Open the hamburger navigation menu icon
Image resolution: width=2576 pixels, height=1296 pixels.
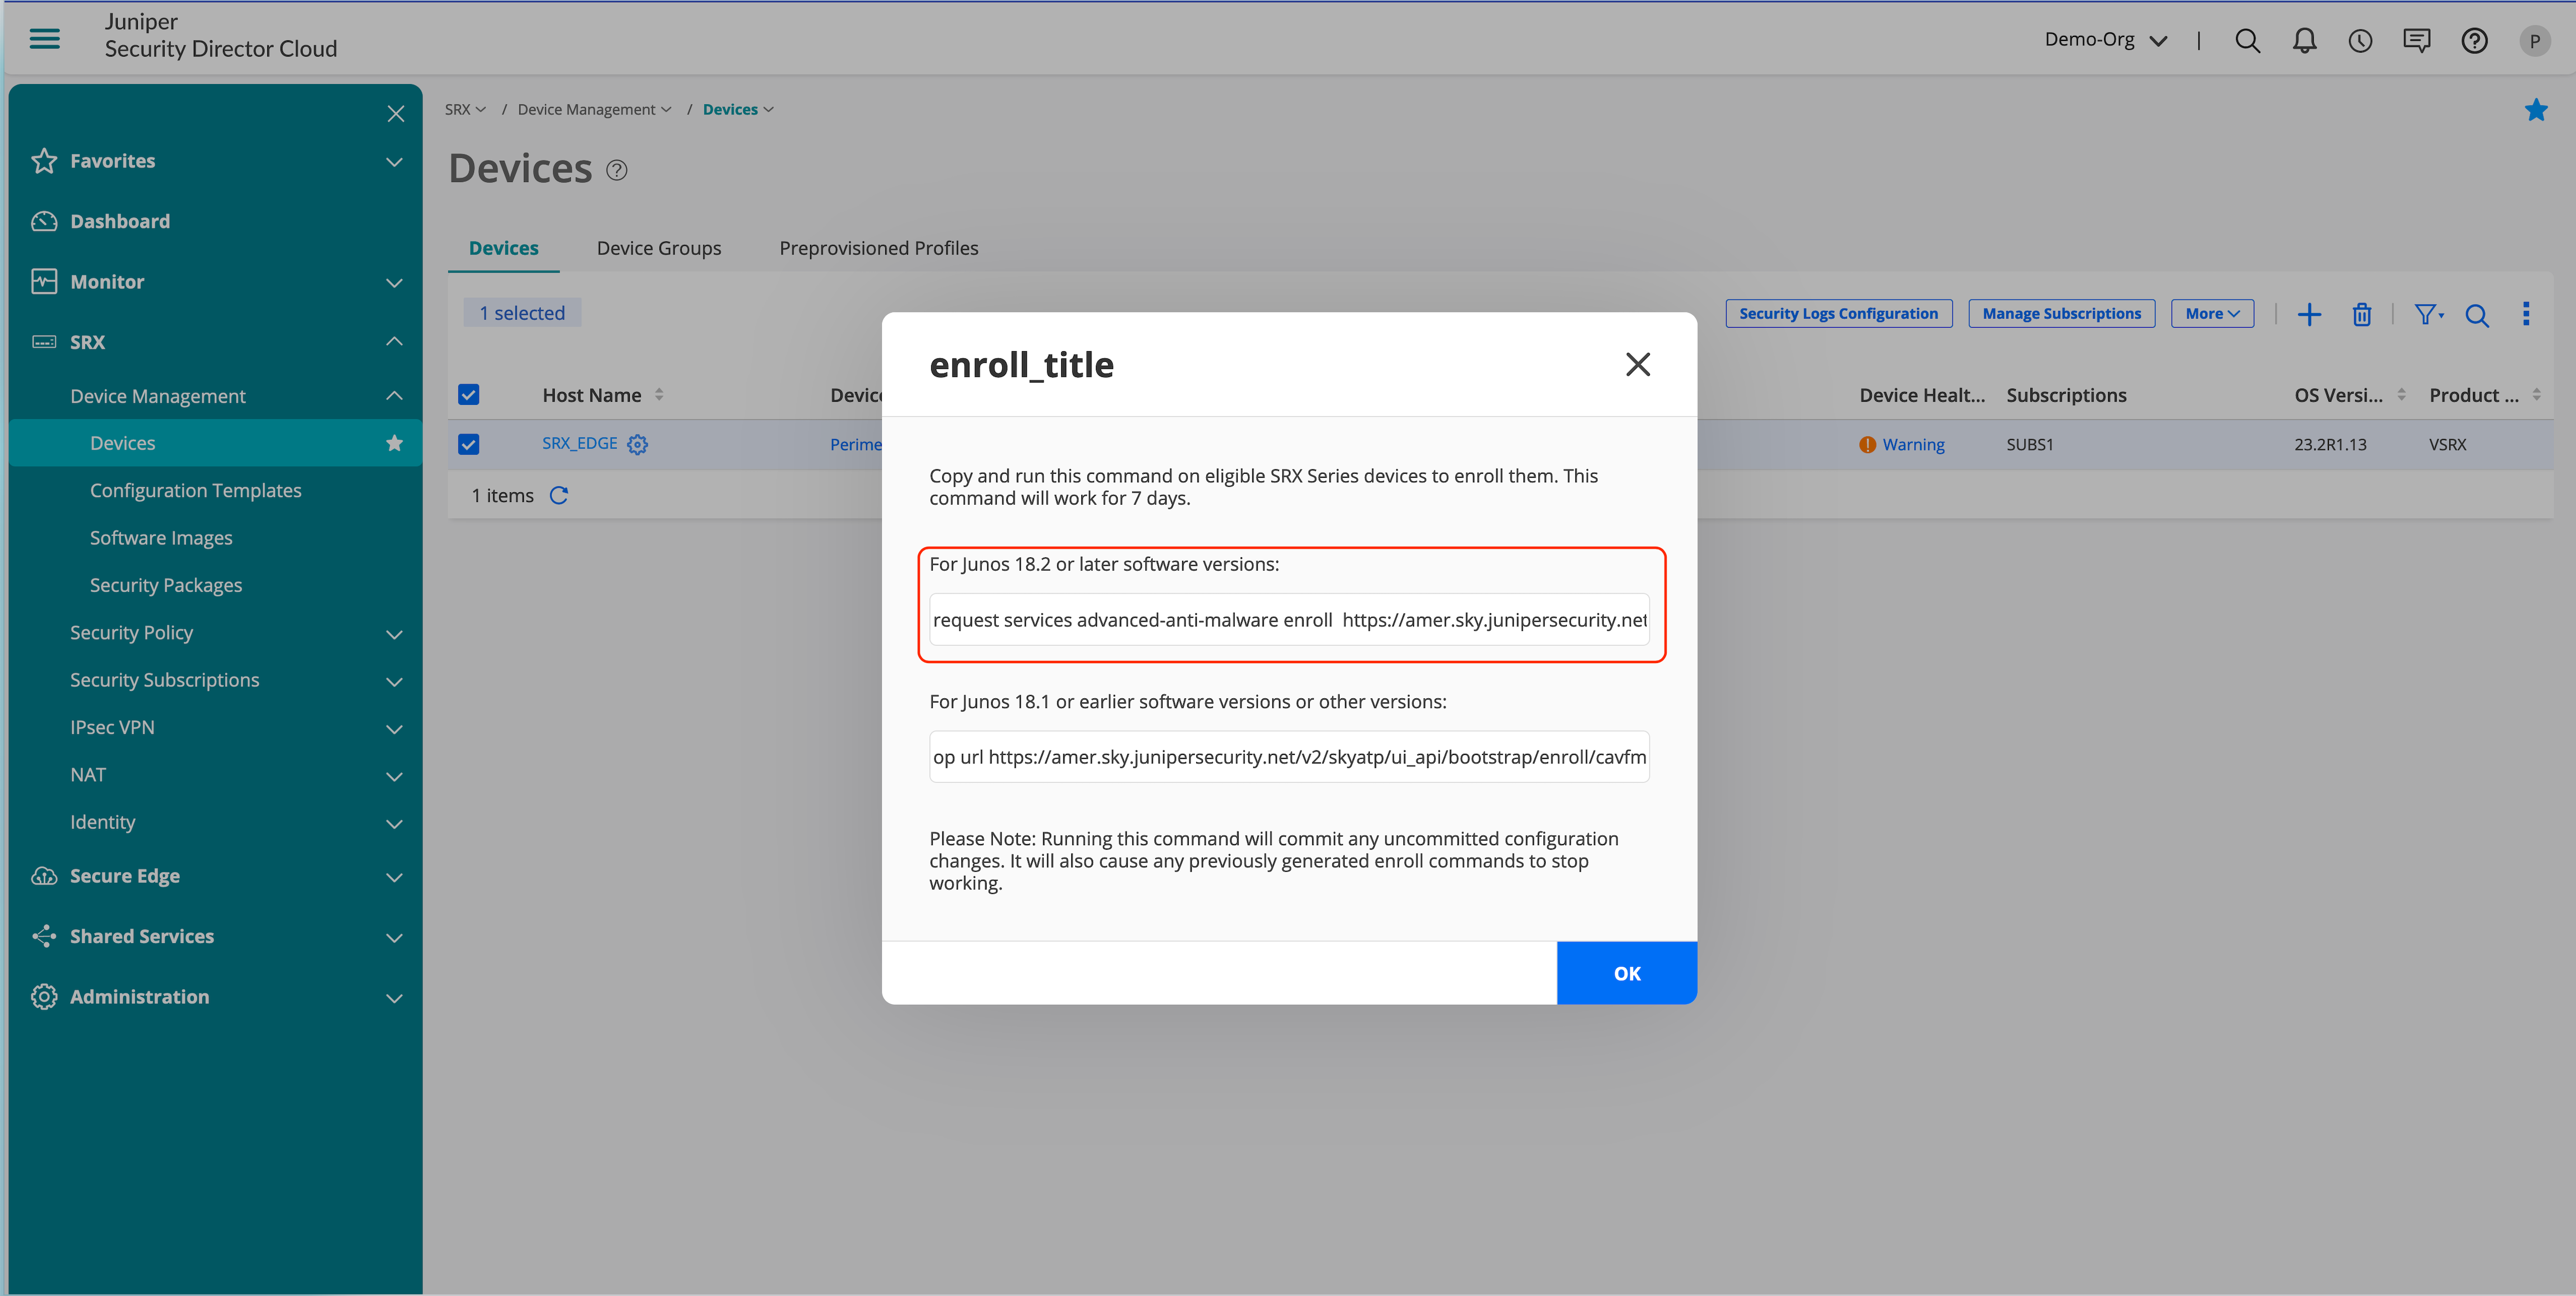pyautogui.click(x=44, y=39)
